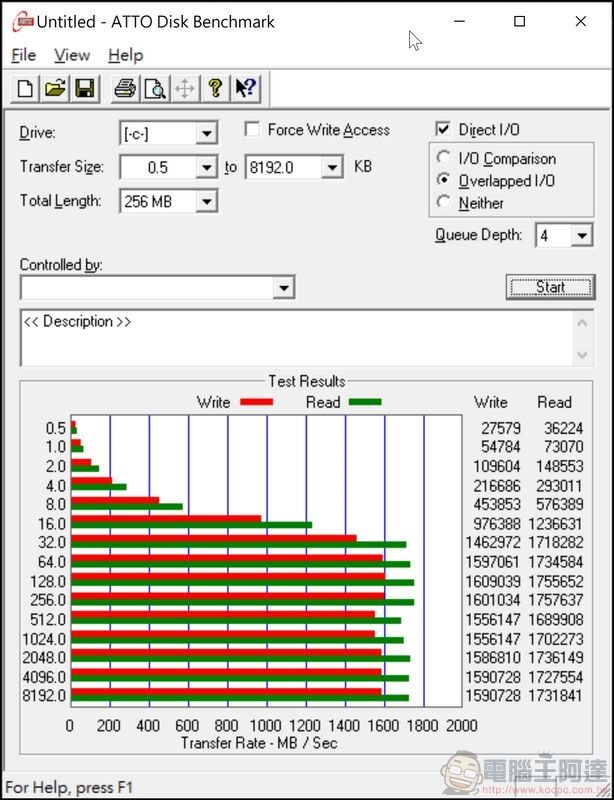Enable Force Write Access checkbox
This screenshot has width=614, height=800.
click(x=252, y=130)
